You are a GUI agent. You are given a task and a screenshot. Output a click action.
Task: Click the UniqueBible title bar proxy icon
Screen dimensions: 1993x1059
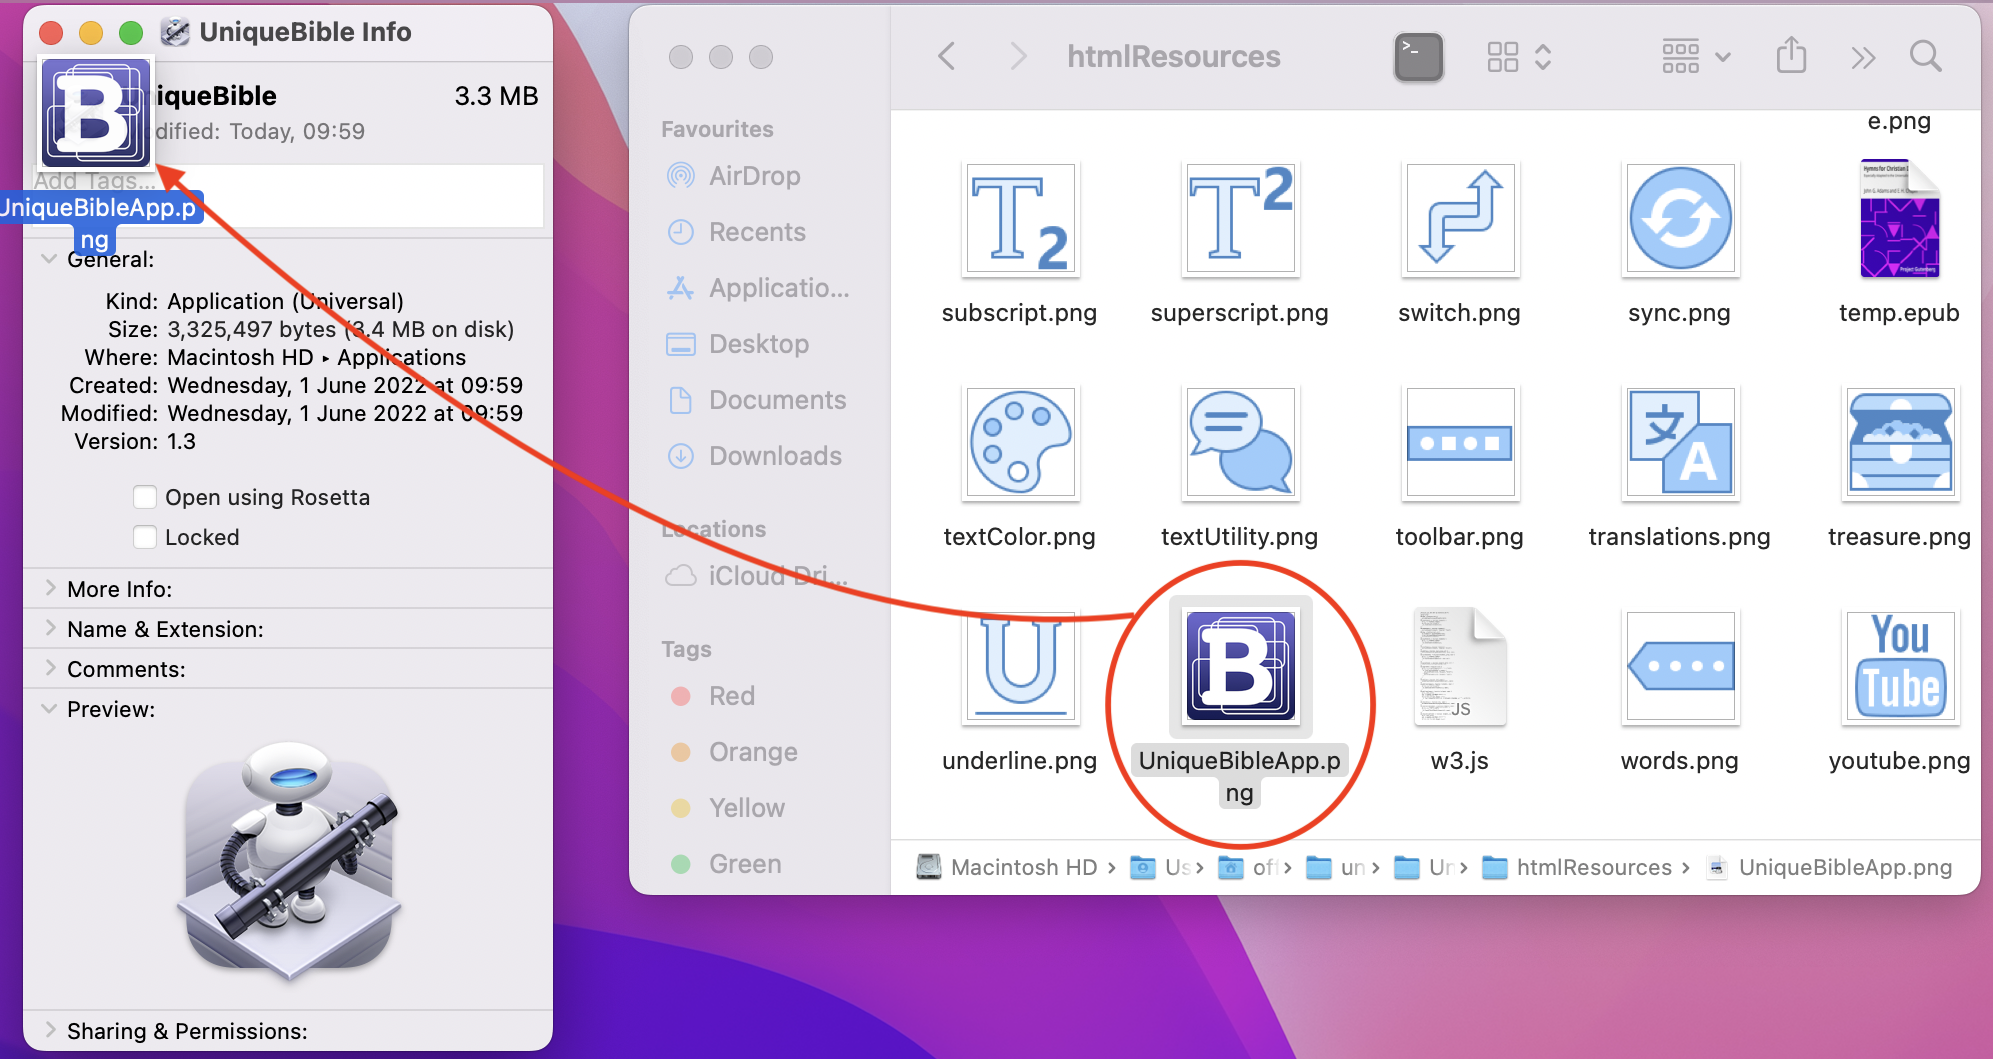point(175,32)
